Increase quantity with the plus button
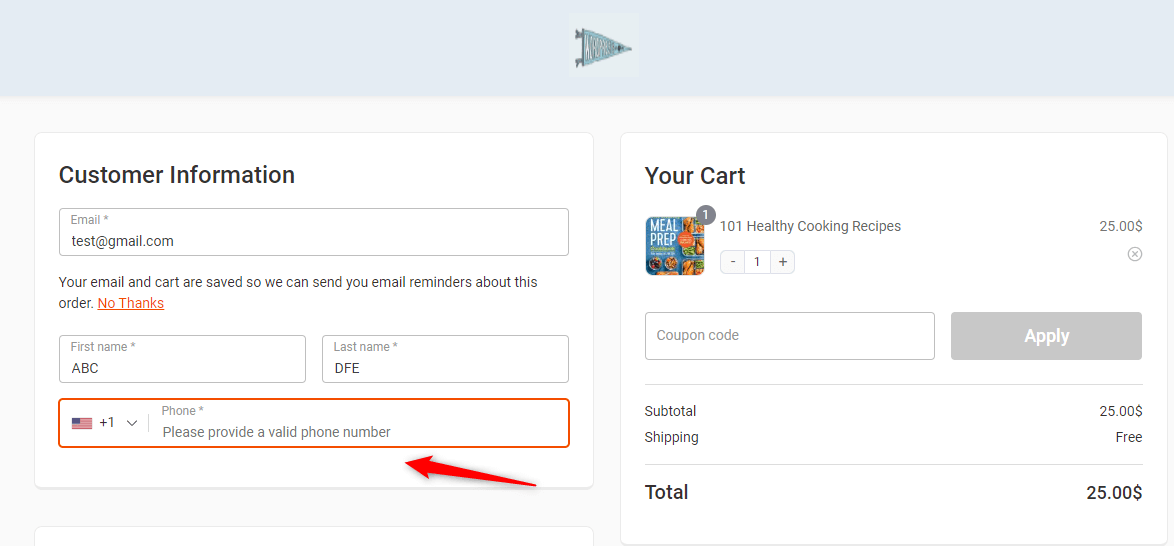The height and width of the screenshot is (546, 1174). [782, 262]
